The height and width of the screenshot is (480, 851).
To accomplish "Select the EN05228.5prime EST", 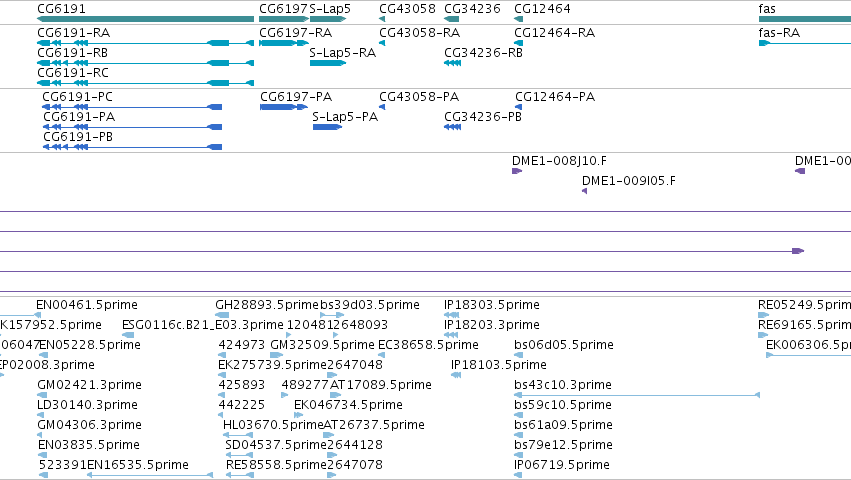I will 43,355.
